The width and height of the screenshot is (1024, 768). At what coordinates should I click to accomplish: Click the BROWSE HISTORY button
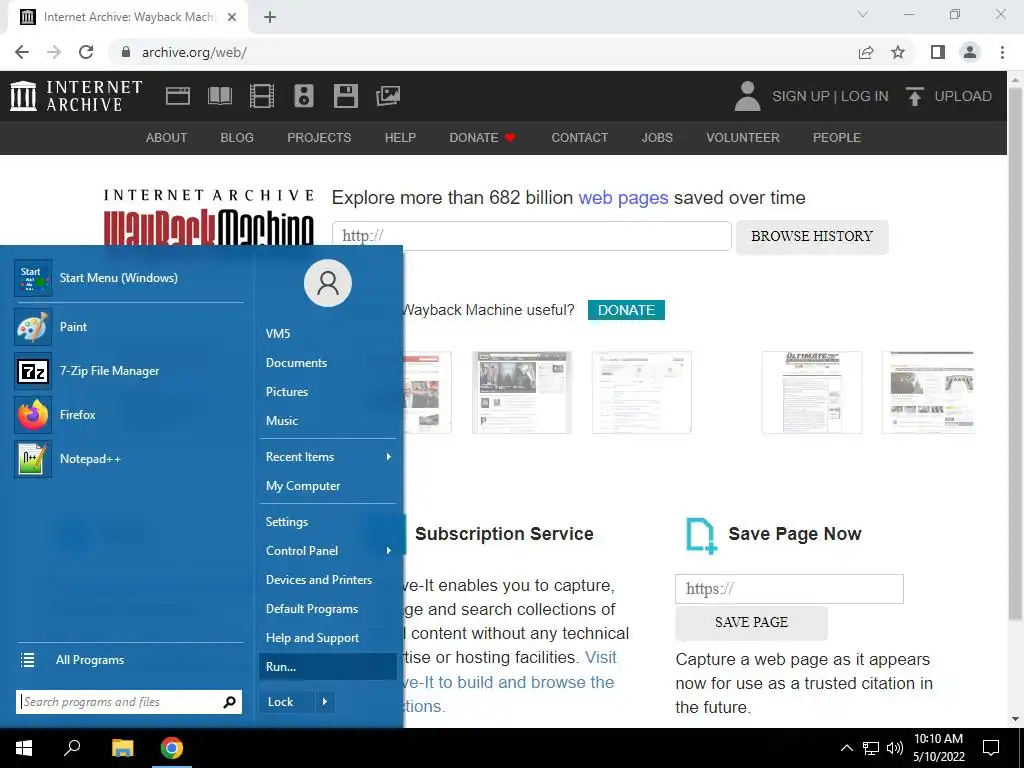click(812, 236)
